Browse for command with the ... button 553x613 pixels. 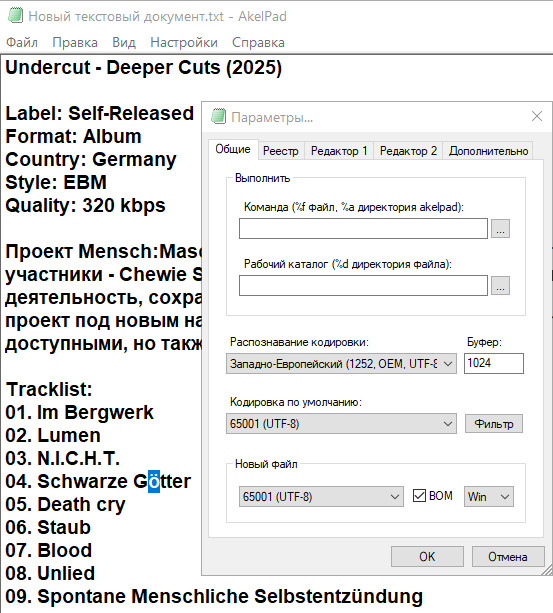point(500,228)
